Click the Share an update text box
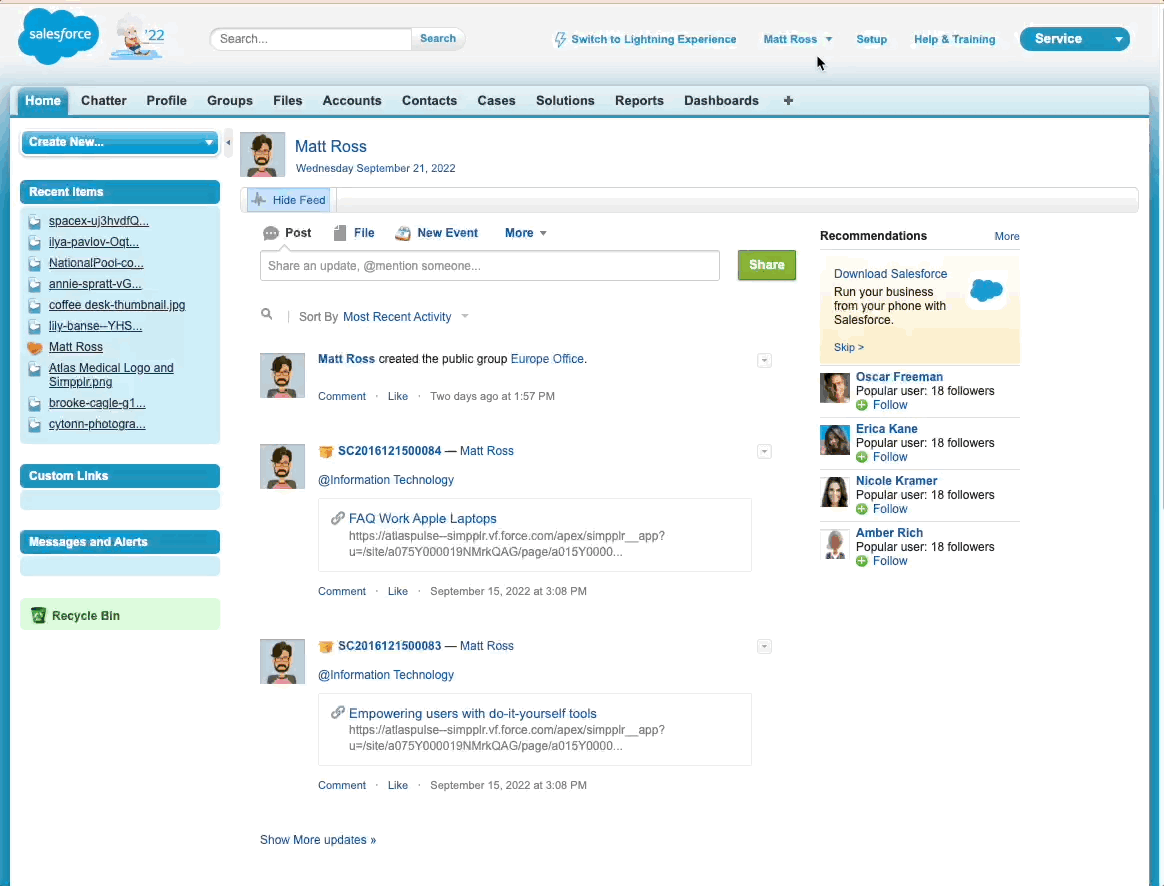 [x=490, y=266]
